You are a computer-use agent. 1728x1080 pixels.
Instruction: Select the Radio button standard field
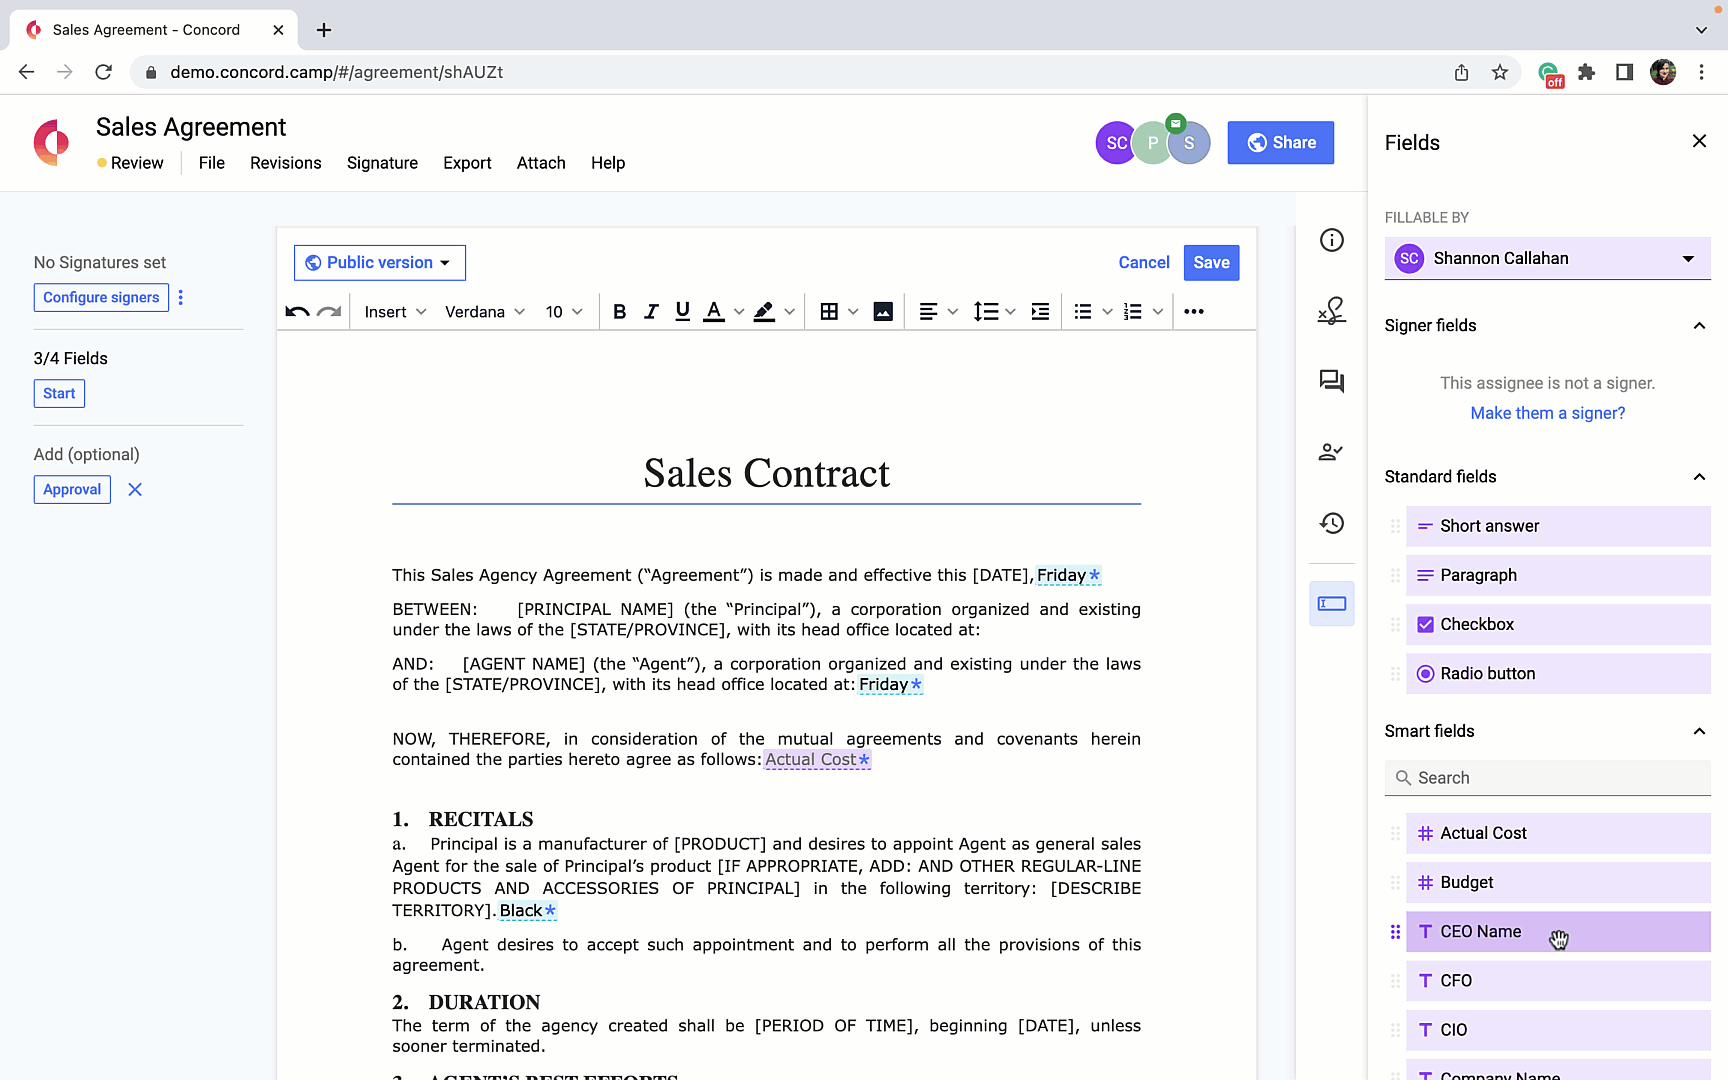pos(1558,674)
